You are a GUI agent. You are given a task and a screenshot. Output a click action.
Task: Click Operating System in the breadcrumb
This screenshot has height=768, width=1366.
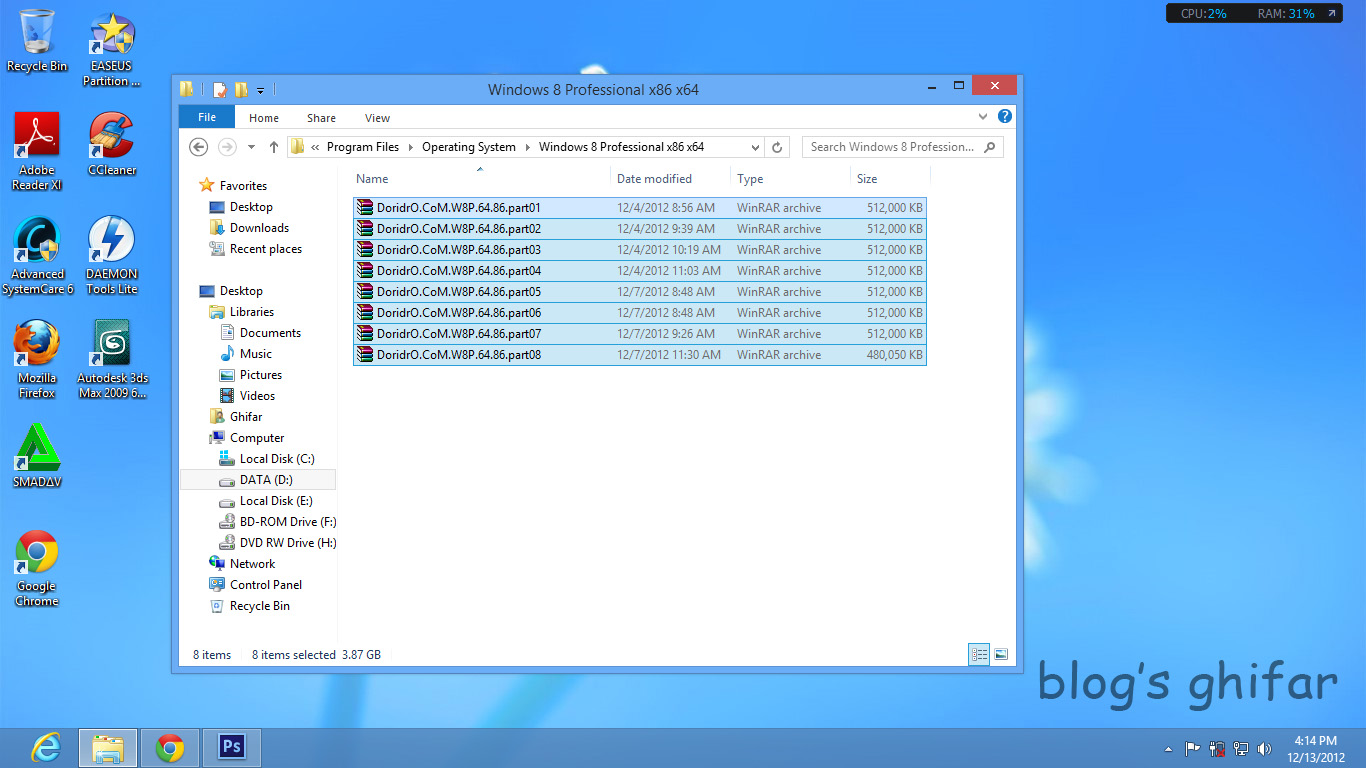click(469, 147)
